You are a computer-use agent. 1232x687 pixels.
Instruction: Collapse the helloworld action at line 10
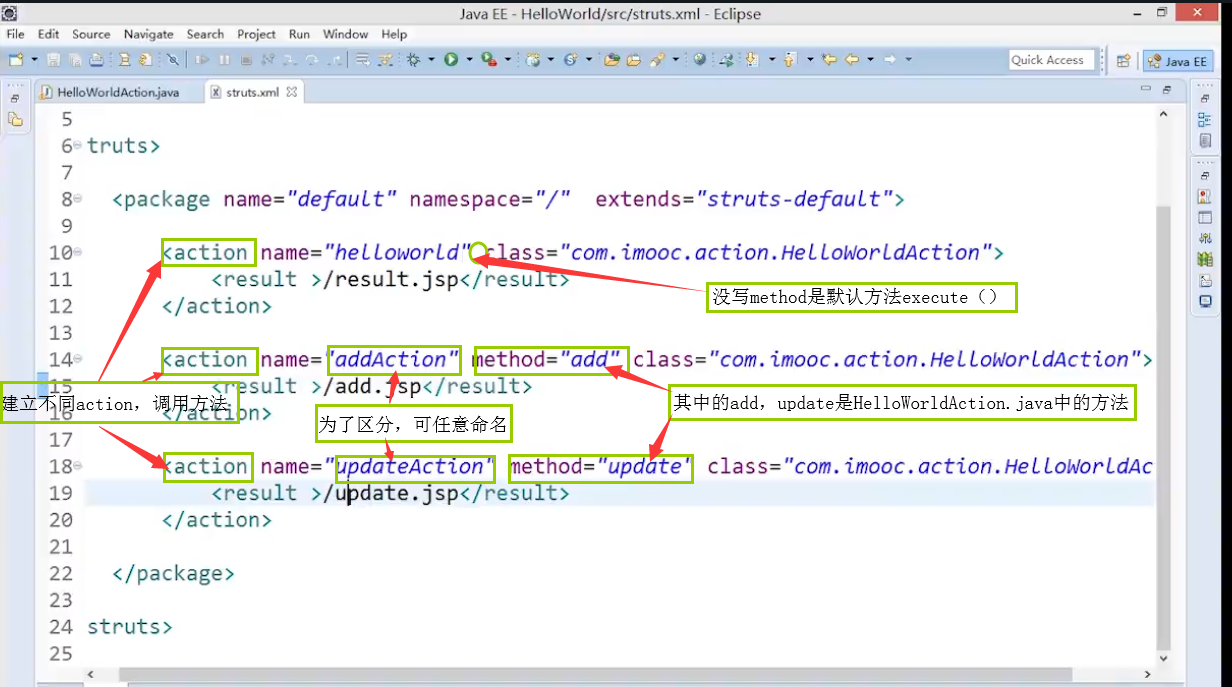[x=78, y=253]
